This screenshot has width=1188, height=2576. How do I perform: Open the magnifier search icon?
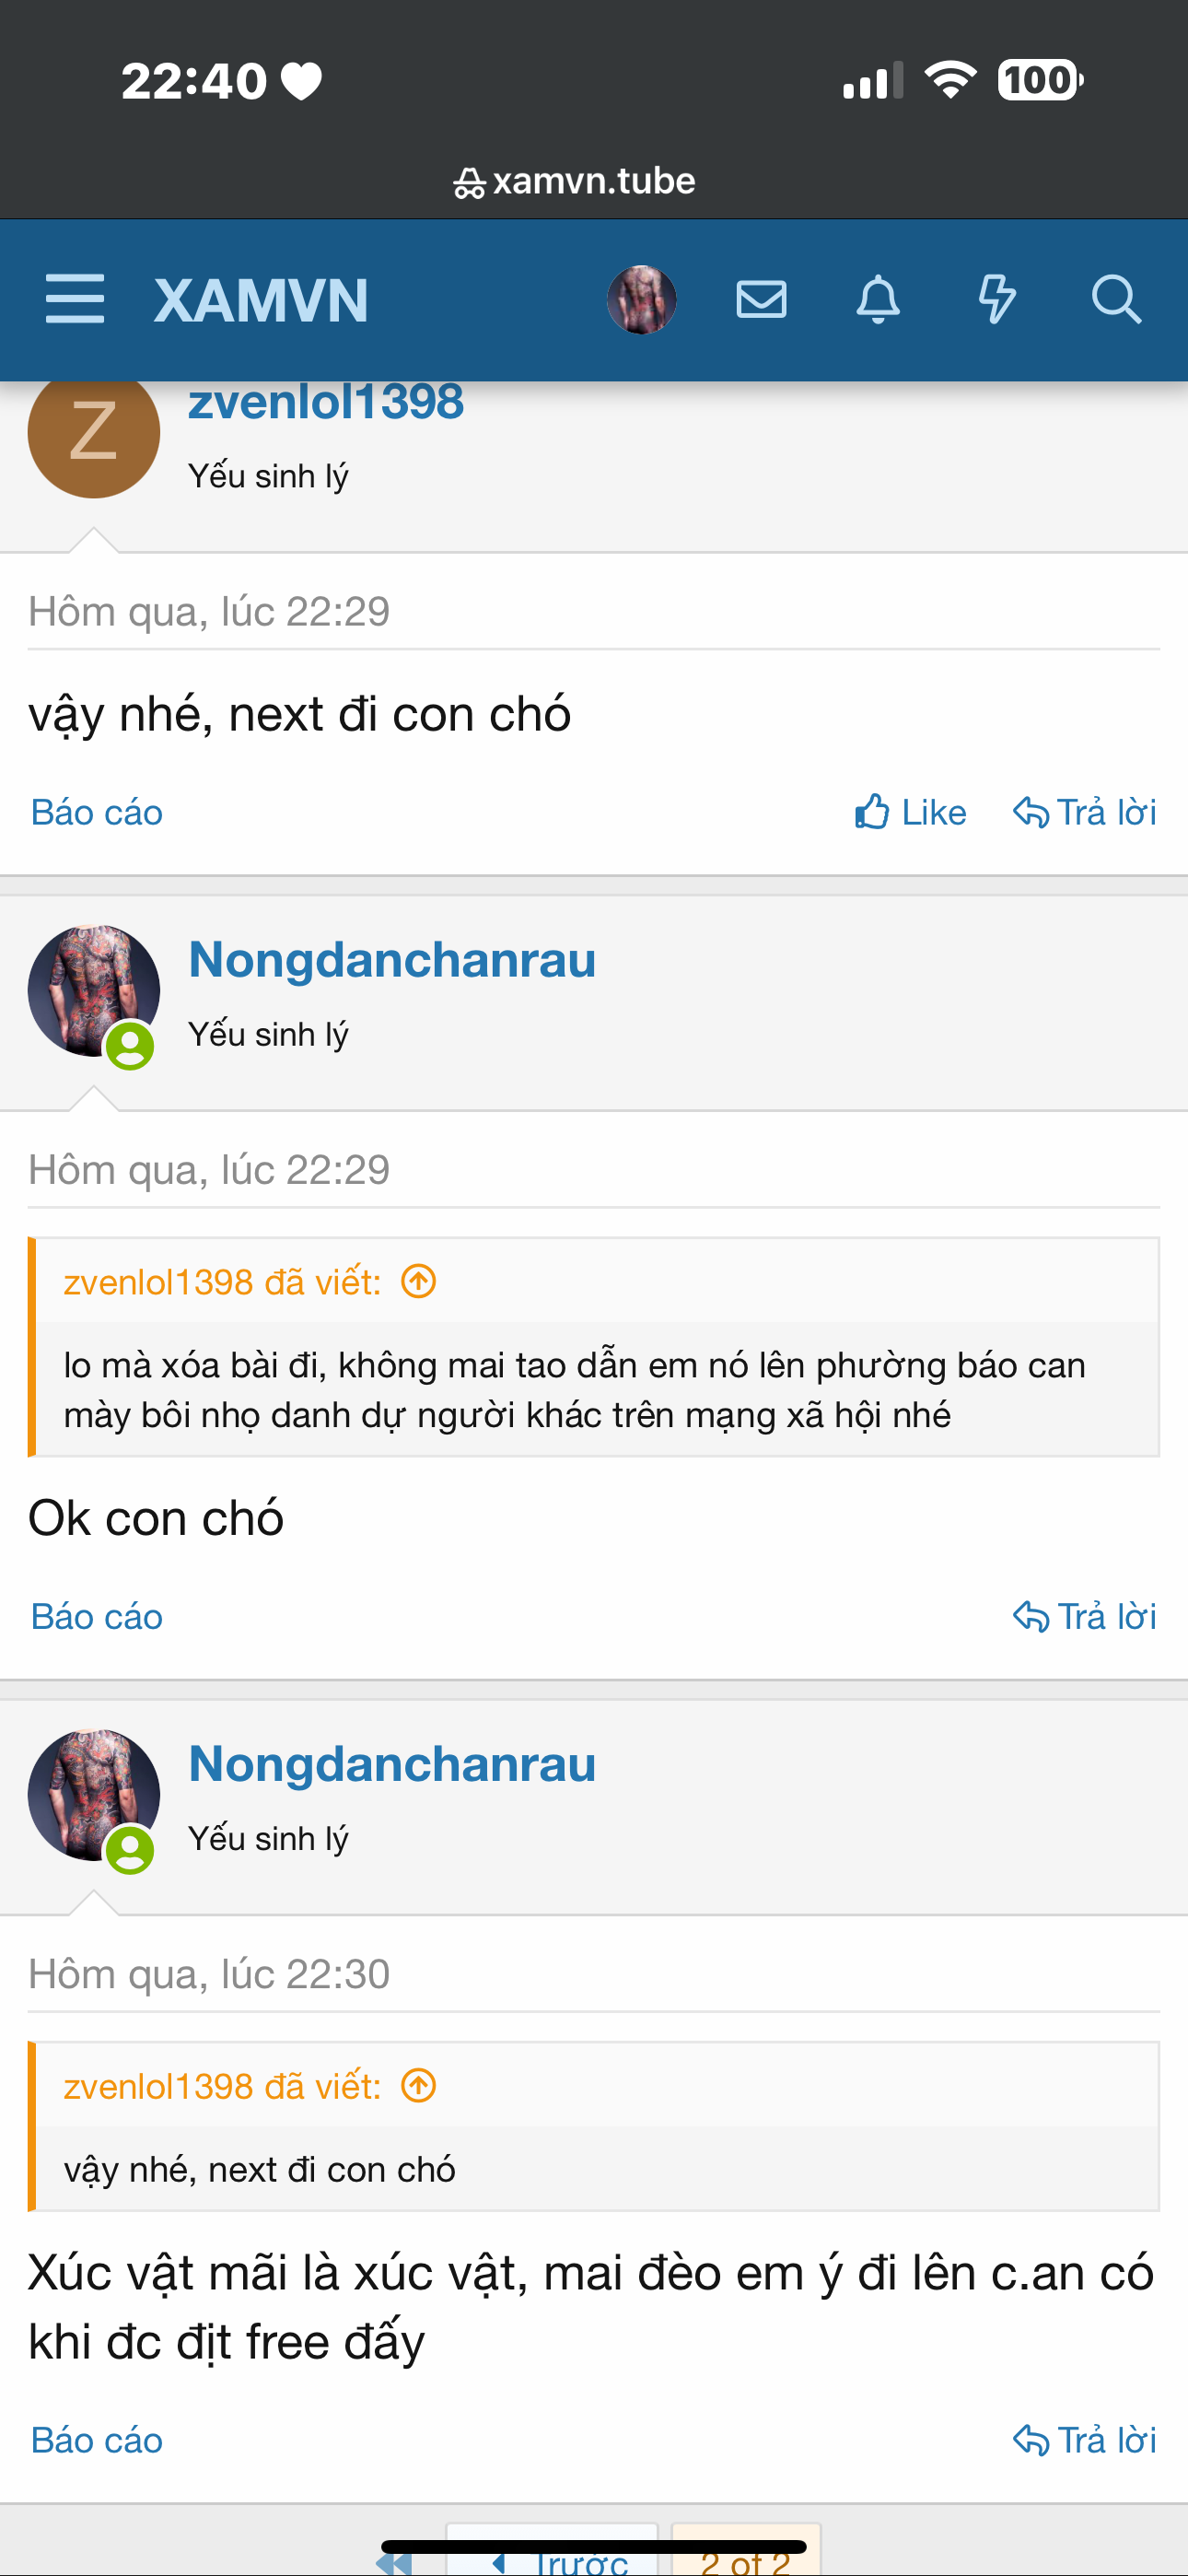click(x=1115, y=299)
